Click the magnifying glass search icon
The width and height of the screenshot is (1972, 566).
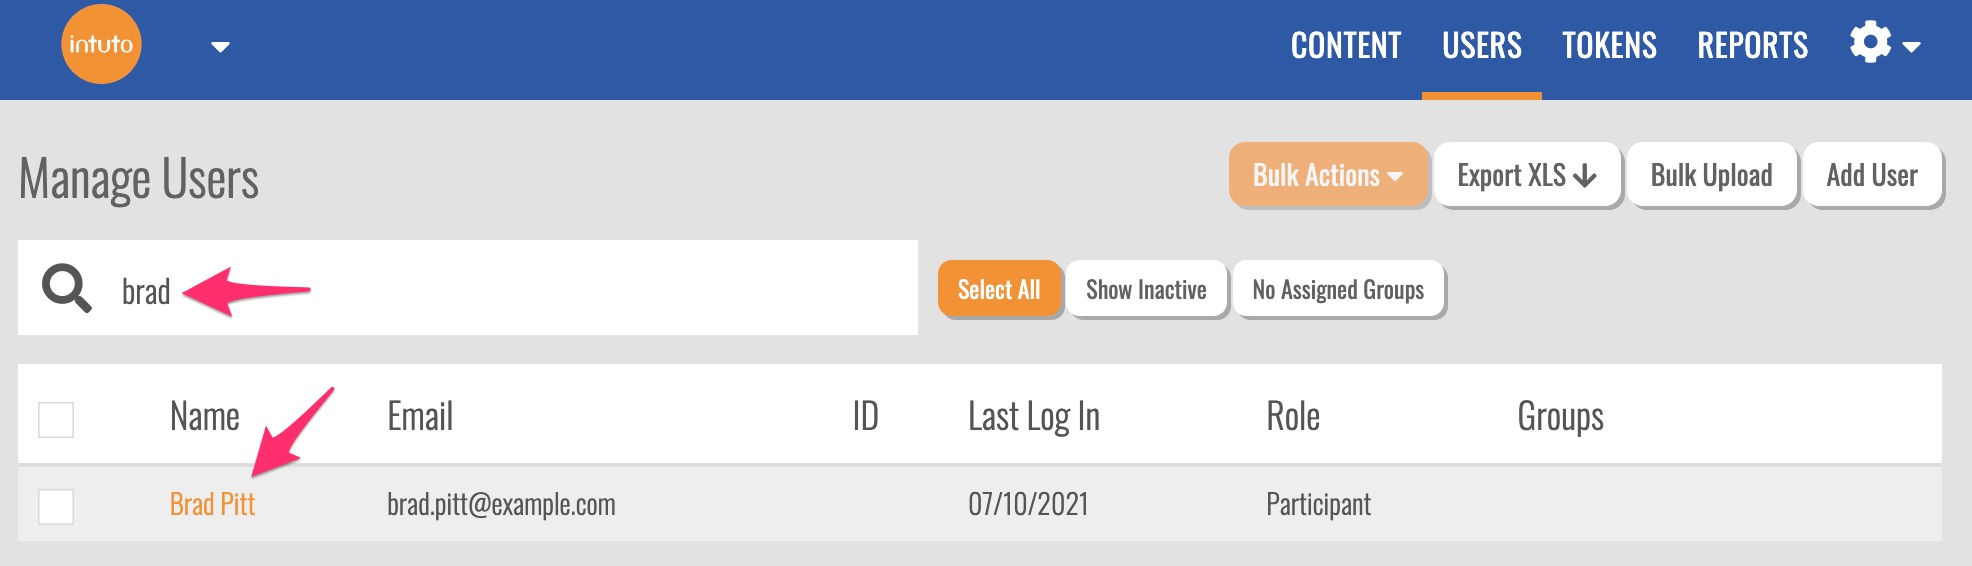click(x=66, y=290)
